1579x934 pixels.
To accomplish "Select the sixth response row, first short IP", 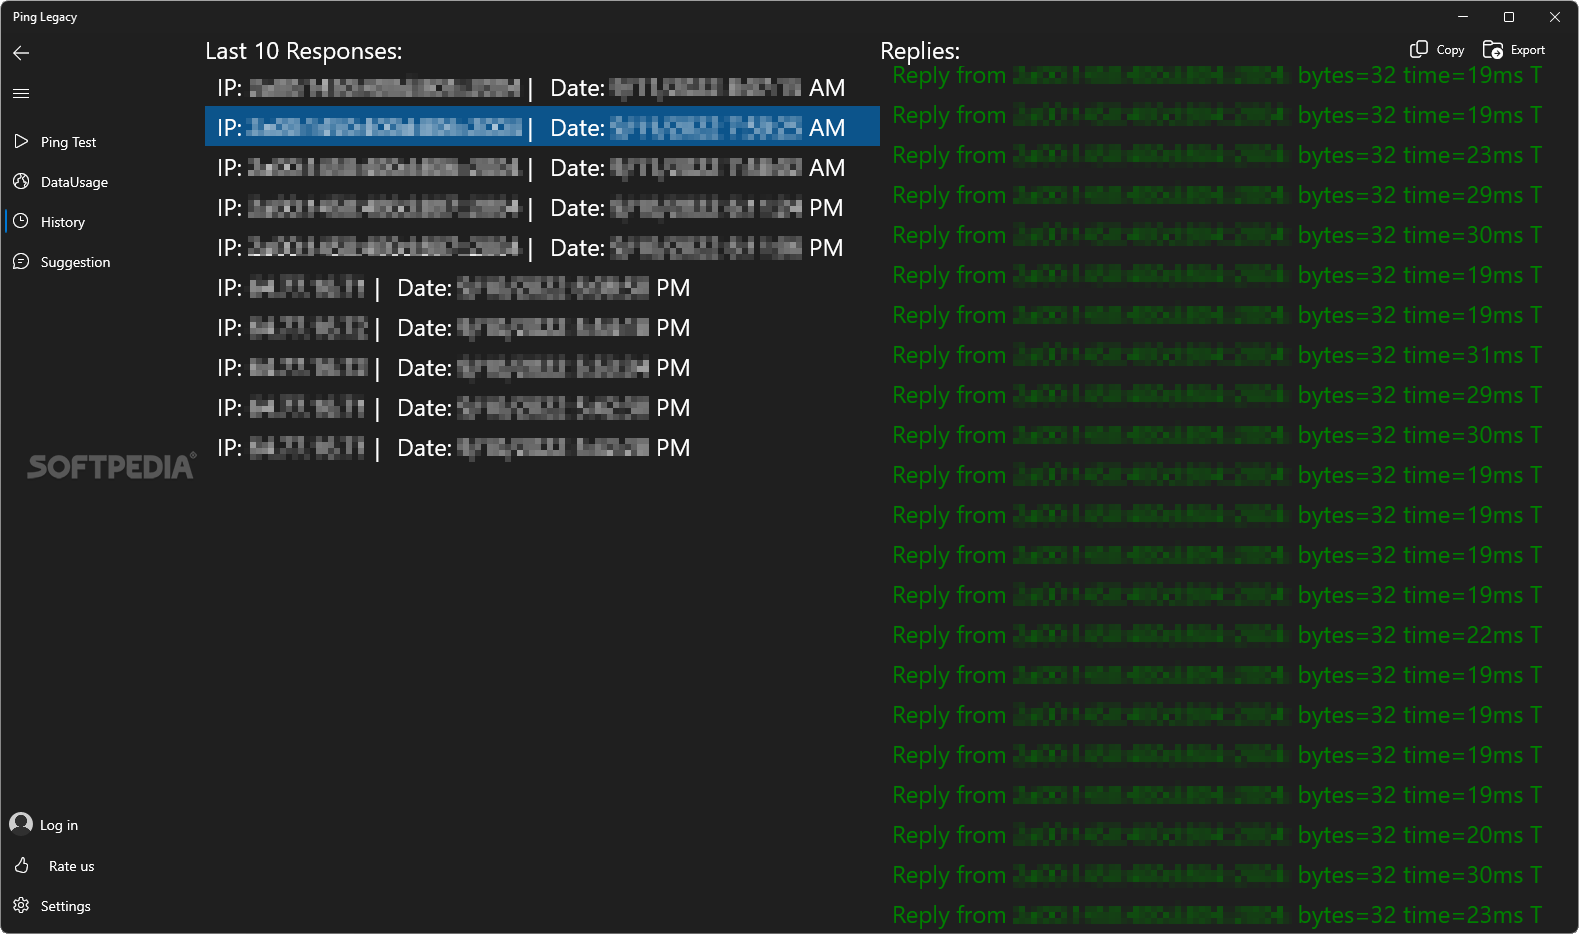I will [542, 288].
